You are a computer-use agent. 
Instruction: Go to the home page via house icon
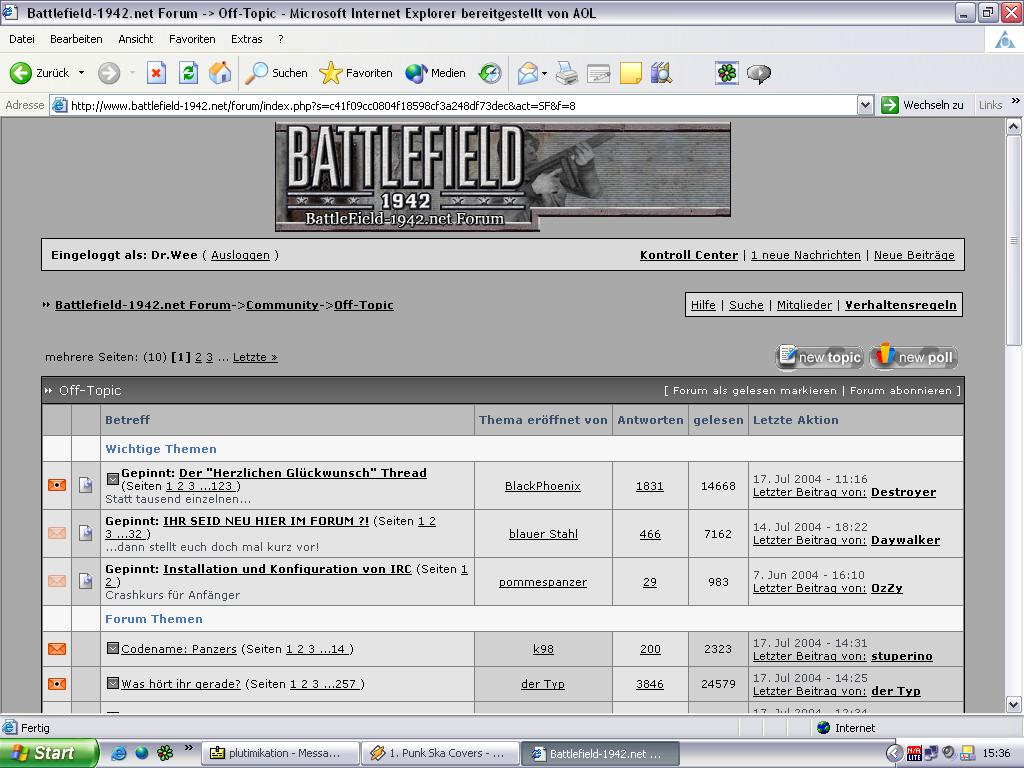[220, 73]
